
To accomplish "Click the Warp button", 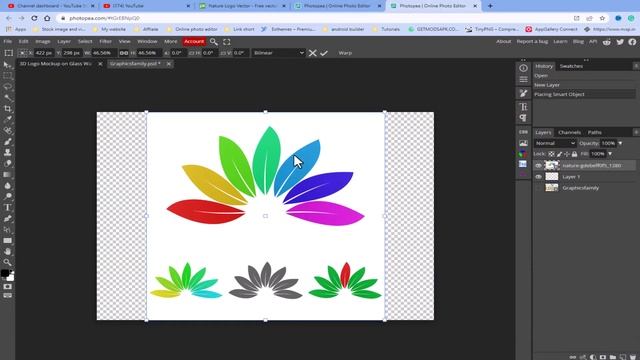I will (345, 53).
